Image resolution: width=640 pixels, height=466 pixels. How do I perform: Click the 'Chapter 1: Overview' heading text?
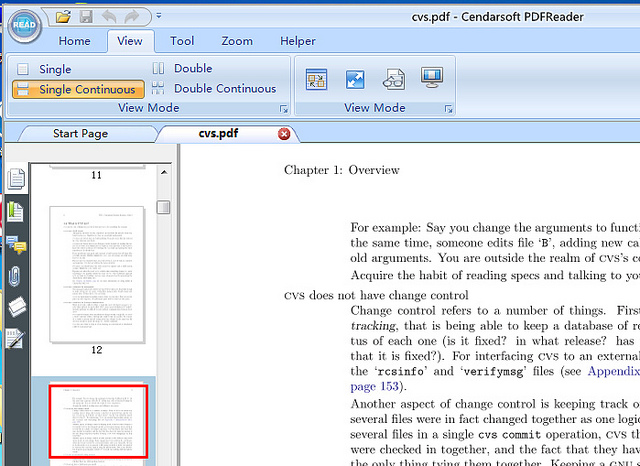point(342,170)
